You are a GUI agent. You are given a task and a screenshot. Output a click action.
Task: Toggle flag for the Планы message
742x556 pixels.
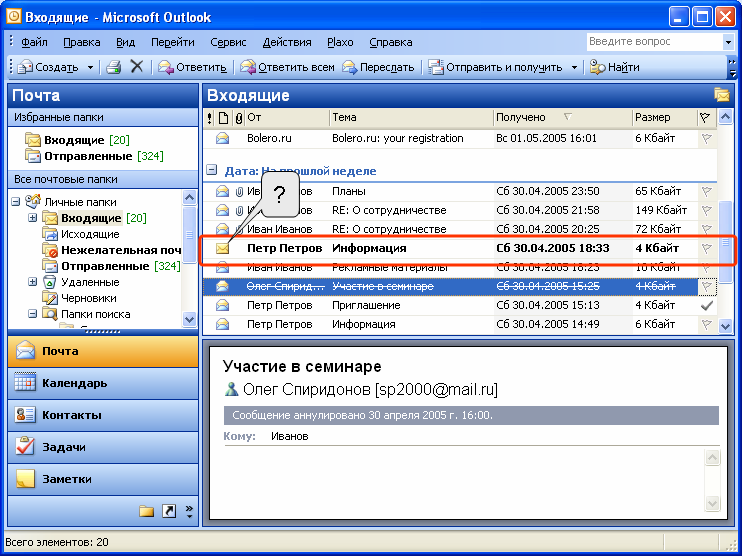point(707,192)
